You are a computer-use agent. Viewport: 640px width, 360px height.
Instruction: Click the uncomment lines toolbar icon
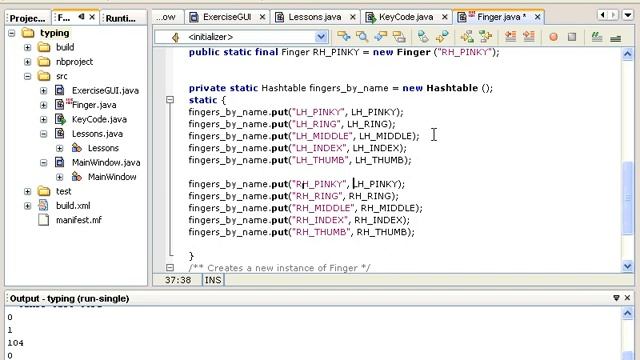[616, 38]
